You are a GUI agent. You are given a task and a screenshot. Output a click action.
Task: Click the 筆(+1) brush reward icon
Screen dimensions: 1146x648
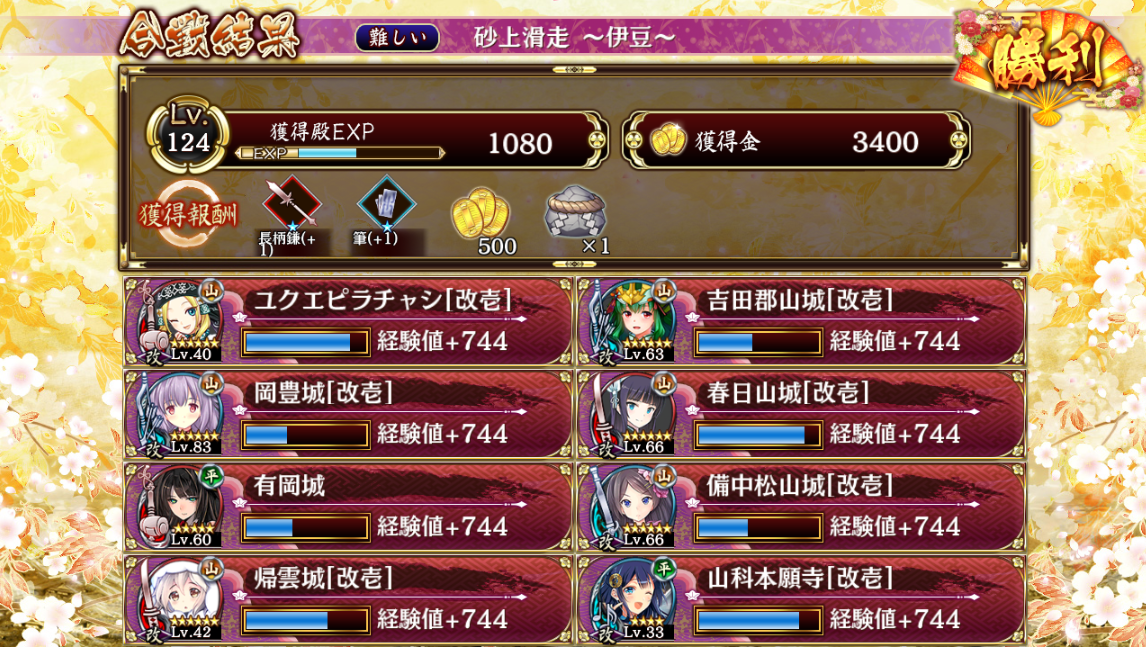point(387,202)
